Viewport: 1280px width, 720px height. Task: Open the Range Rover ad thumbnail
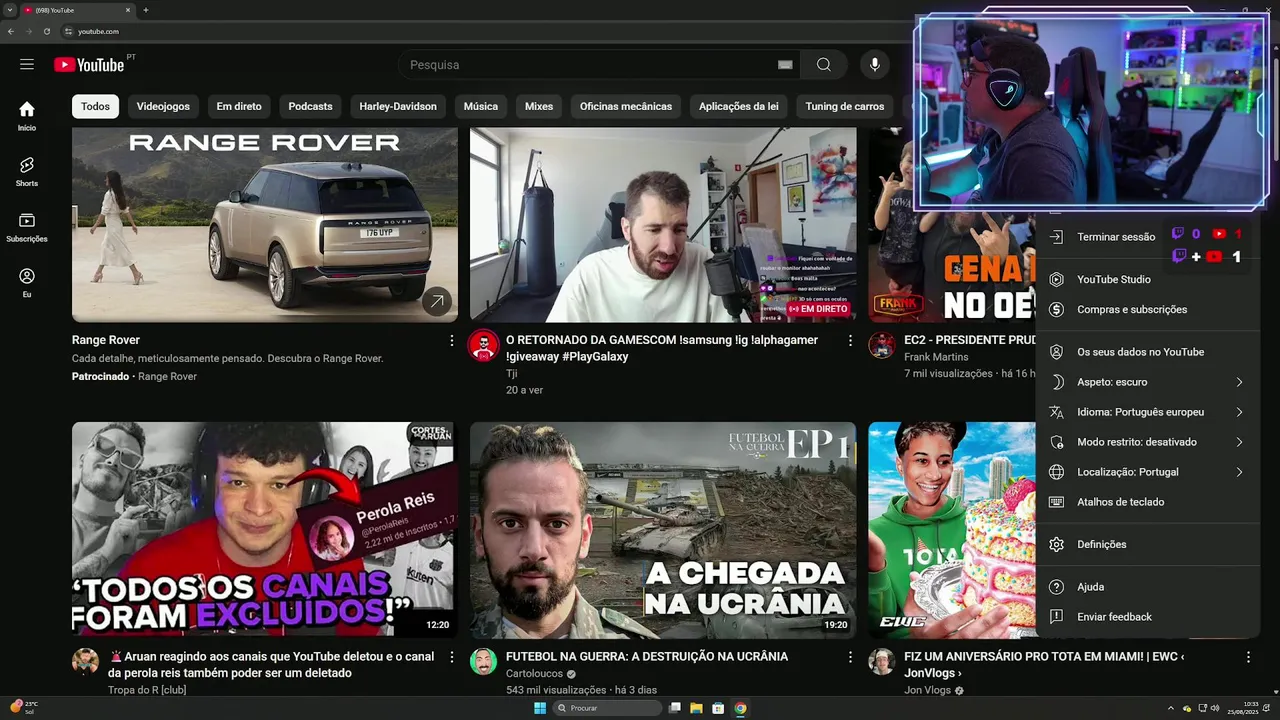265,225
